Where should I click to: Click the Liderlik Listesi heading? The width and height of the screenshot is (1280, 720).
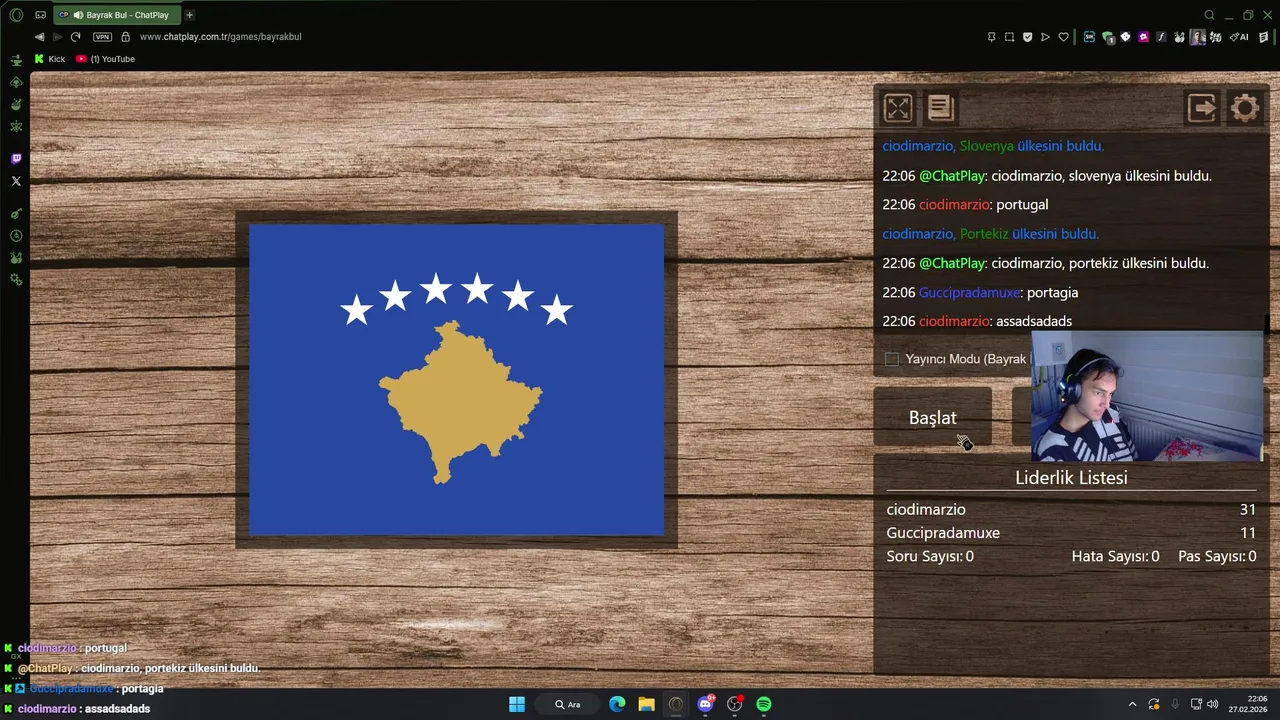point(1071,478)
